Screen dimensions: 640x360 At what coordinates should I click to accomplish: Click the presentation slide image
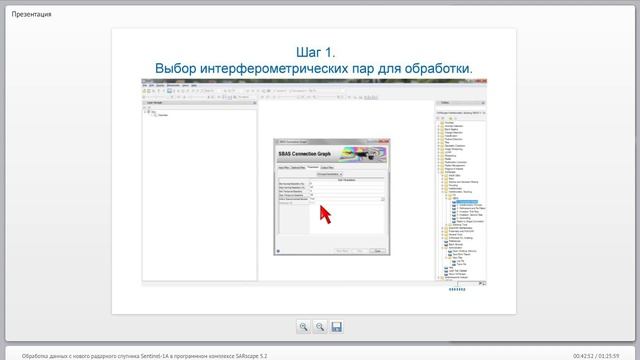point(314,171)
